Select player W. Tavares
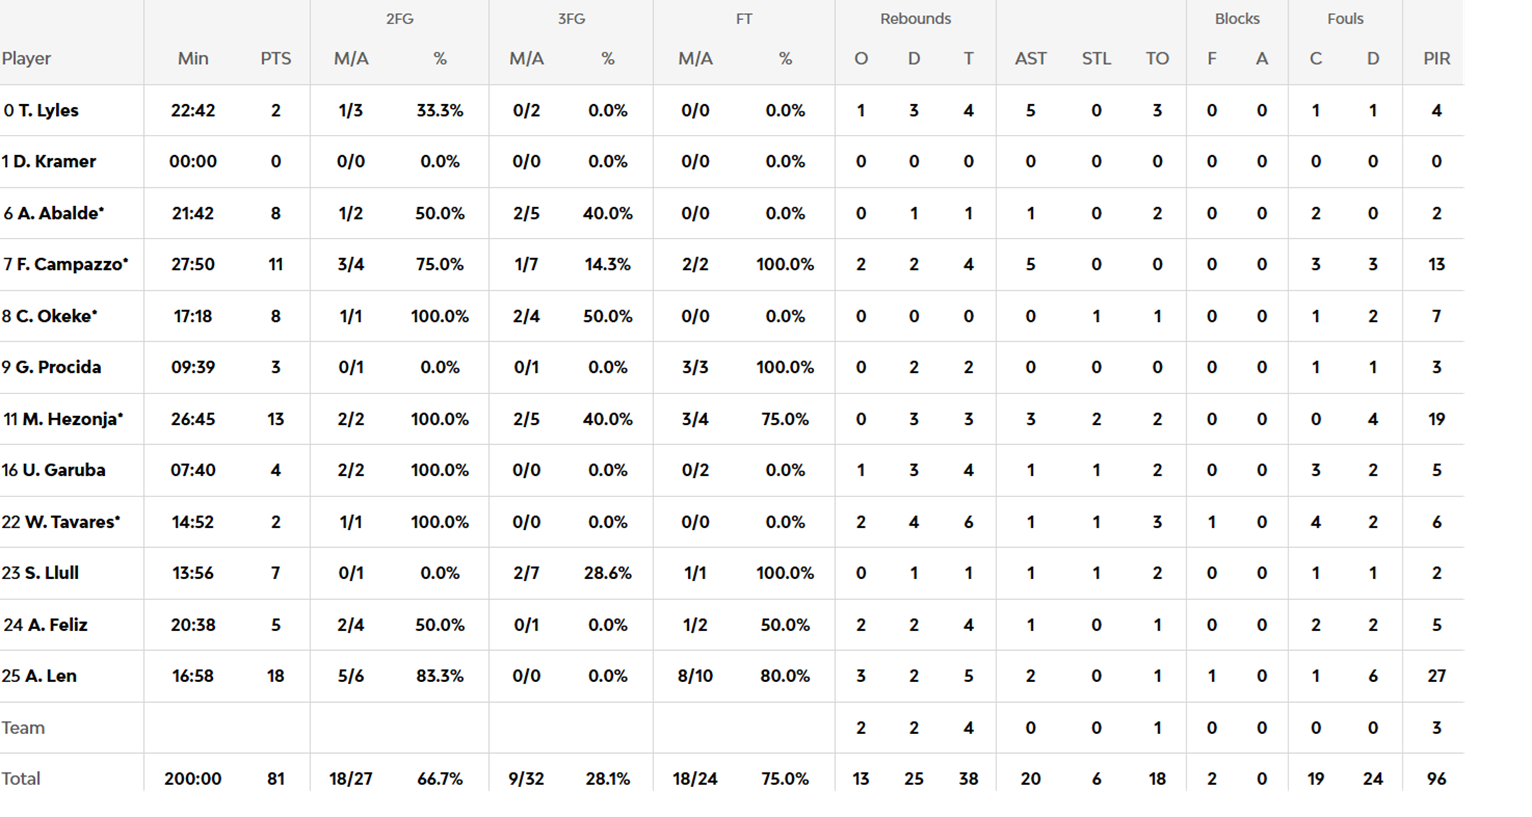 (x=72, y=522)
